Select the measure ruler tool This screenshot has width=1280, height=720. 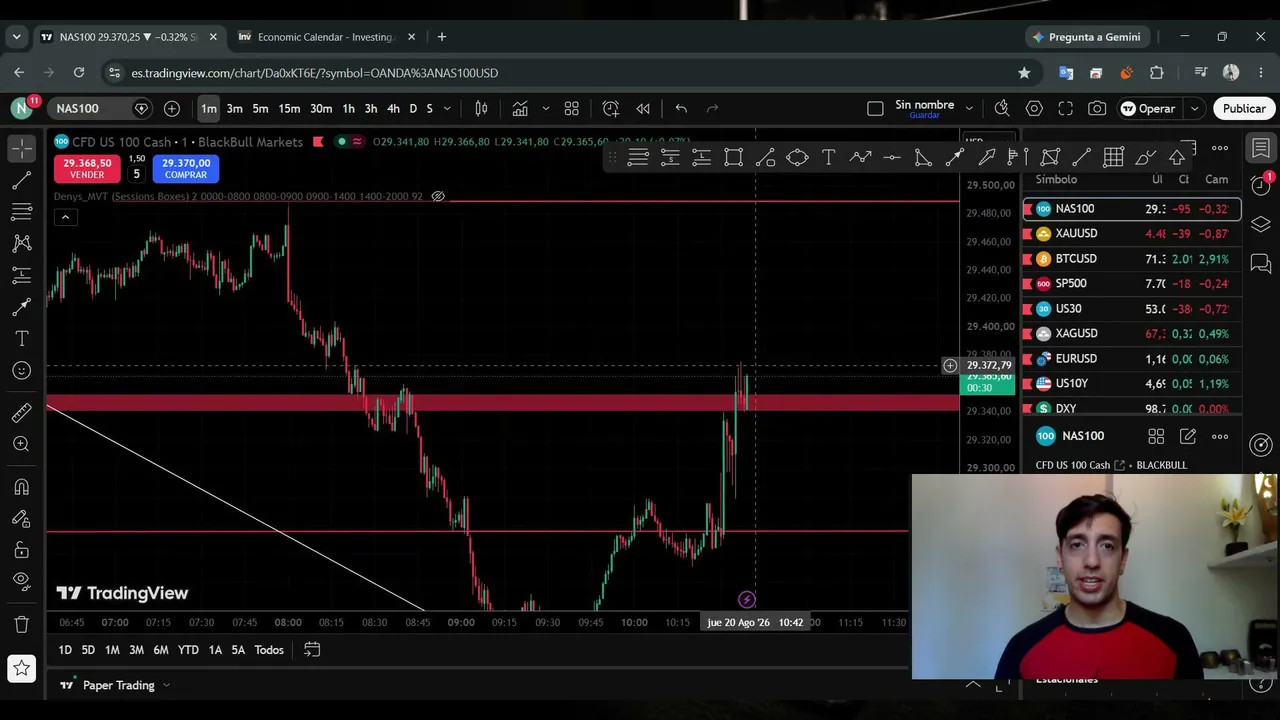[x=21, y=413]
